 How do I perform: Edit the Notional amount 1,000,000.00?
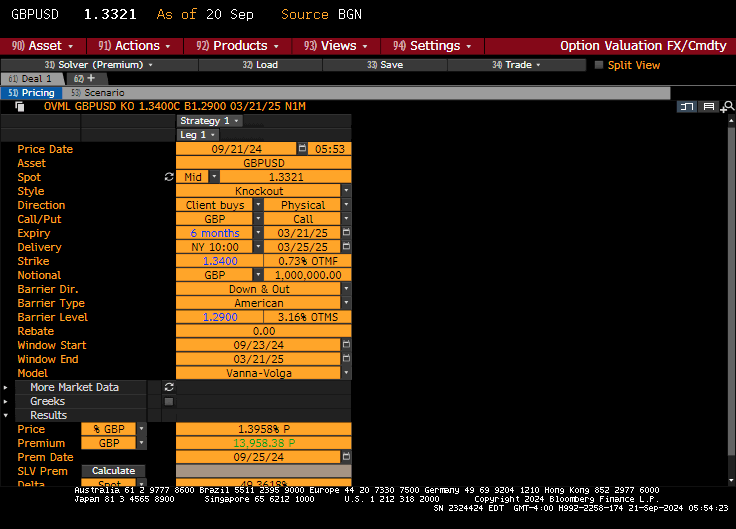pos(307,275)
